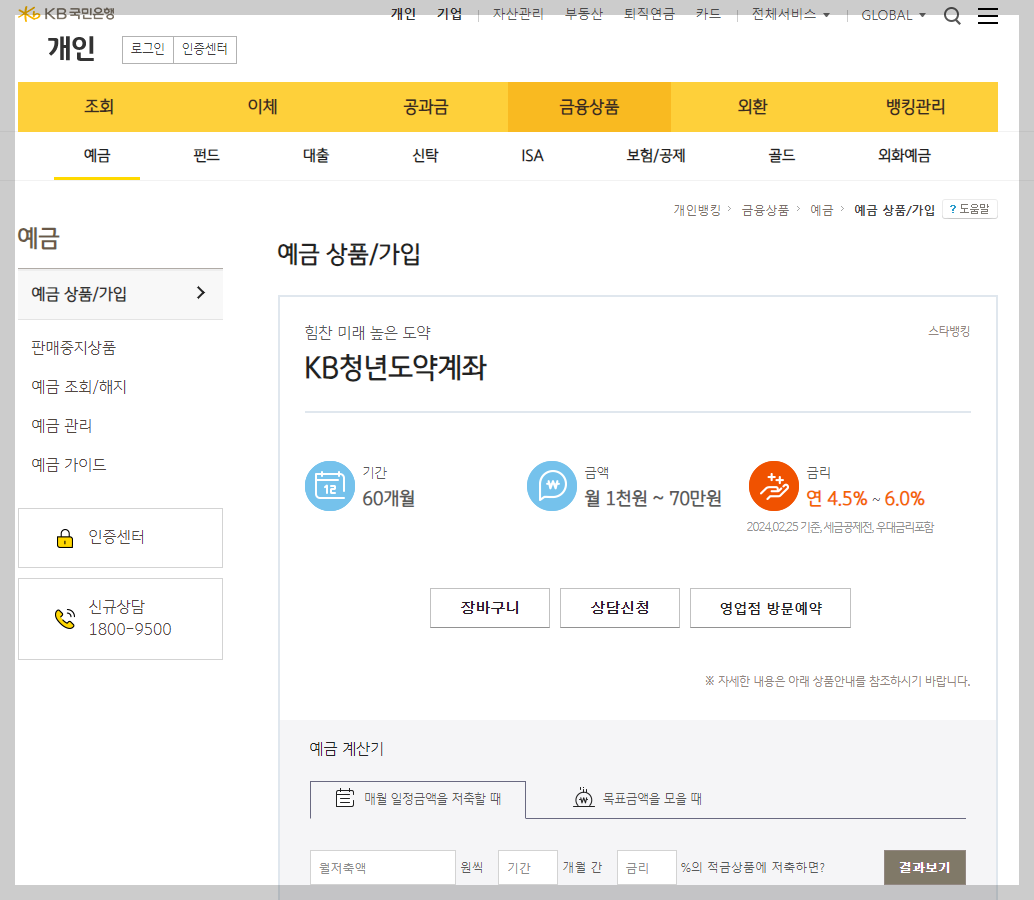Click the orange 금리 hand icon
The width and height of the screenshot is (1034, 900).
coord(774,486)
